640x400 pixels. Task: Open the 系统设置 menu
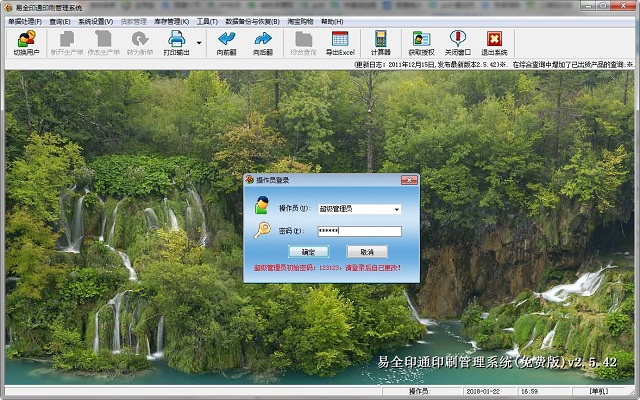tap(96, 20)
